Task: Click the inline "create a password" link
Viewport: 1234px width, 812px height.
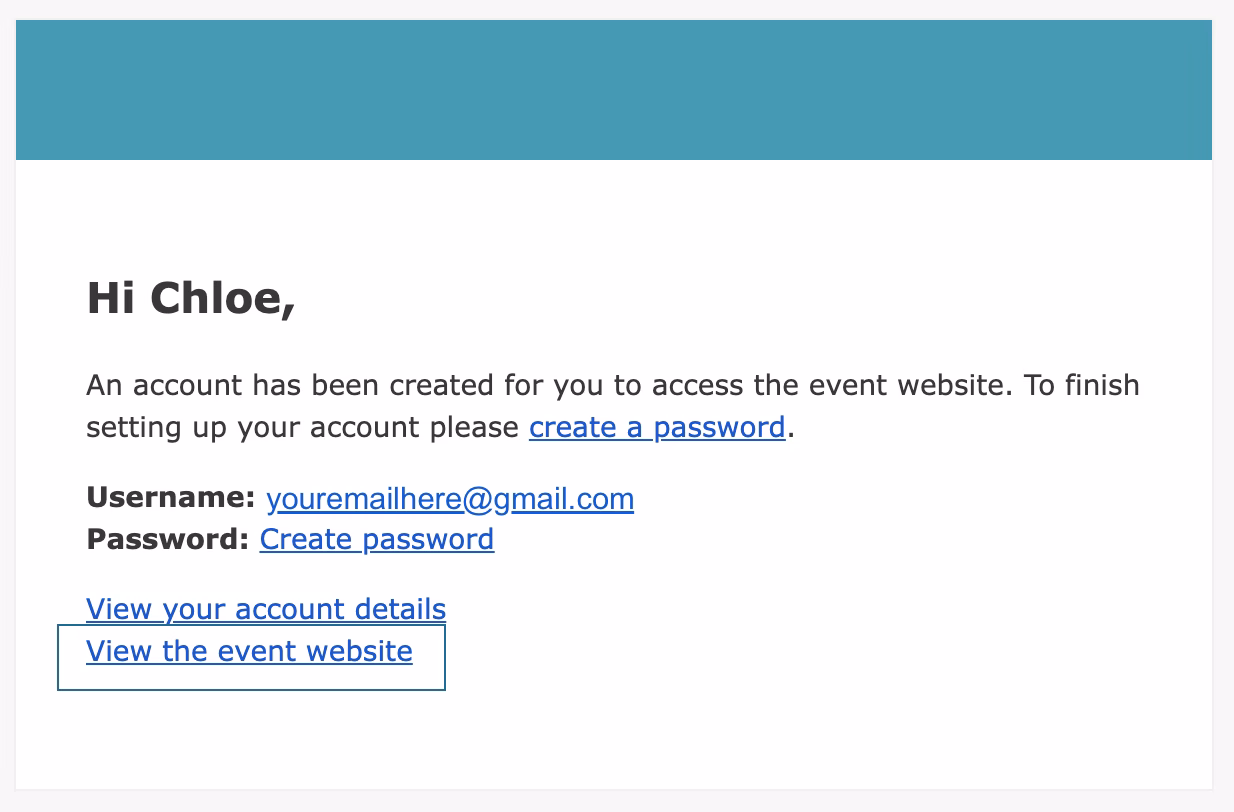Action: click(x=656, y=428)
